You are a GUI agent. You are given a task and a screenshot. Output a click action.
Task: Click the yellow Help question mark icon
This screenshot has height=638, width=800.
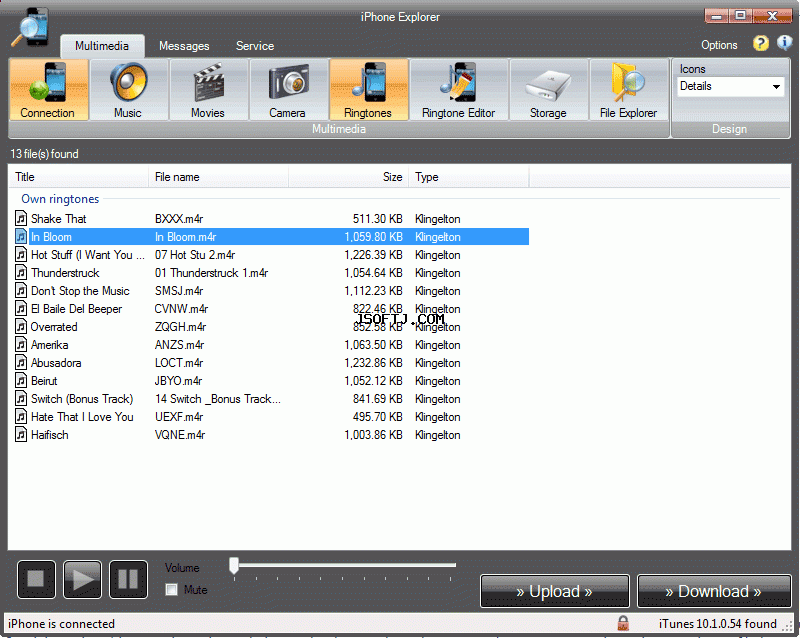pos(760,43)
